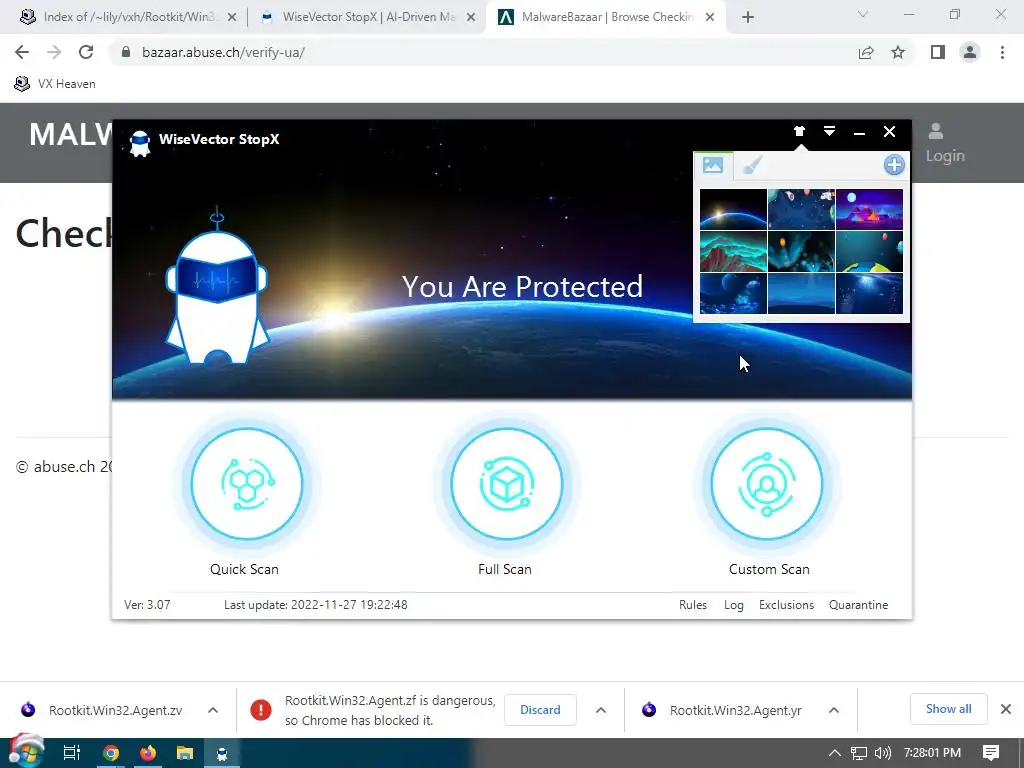
Task: Open the WiseVector skin shirt icon
Action: (x=799, y=131)
